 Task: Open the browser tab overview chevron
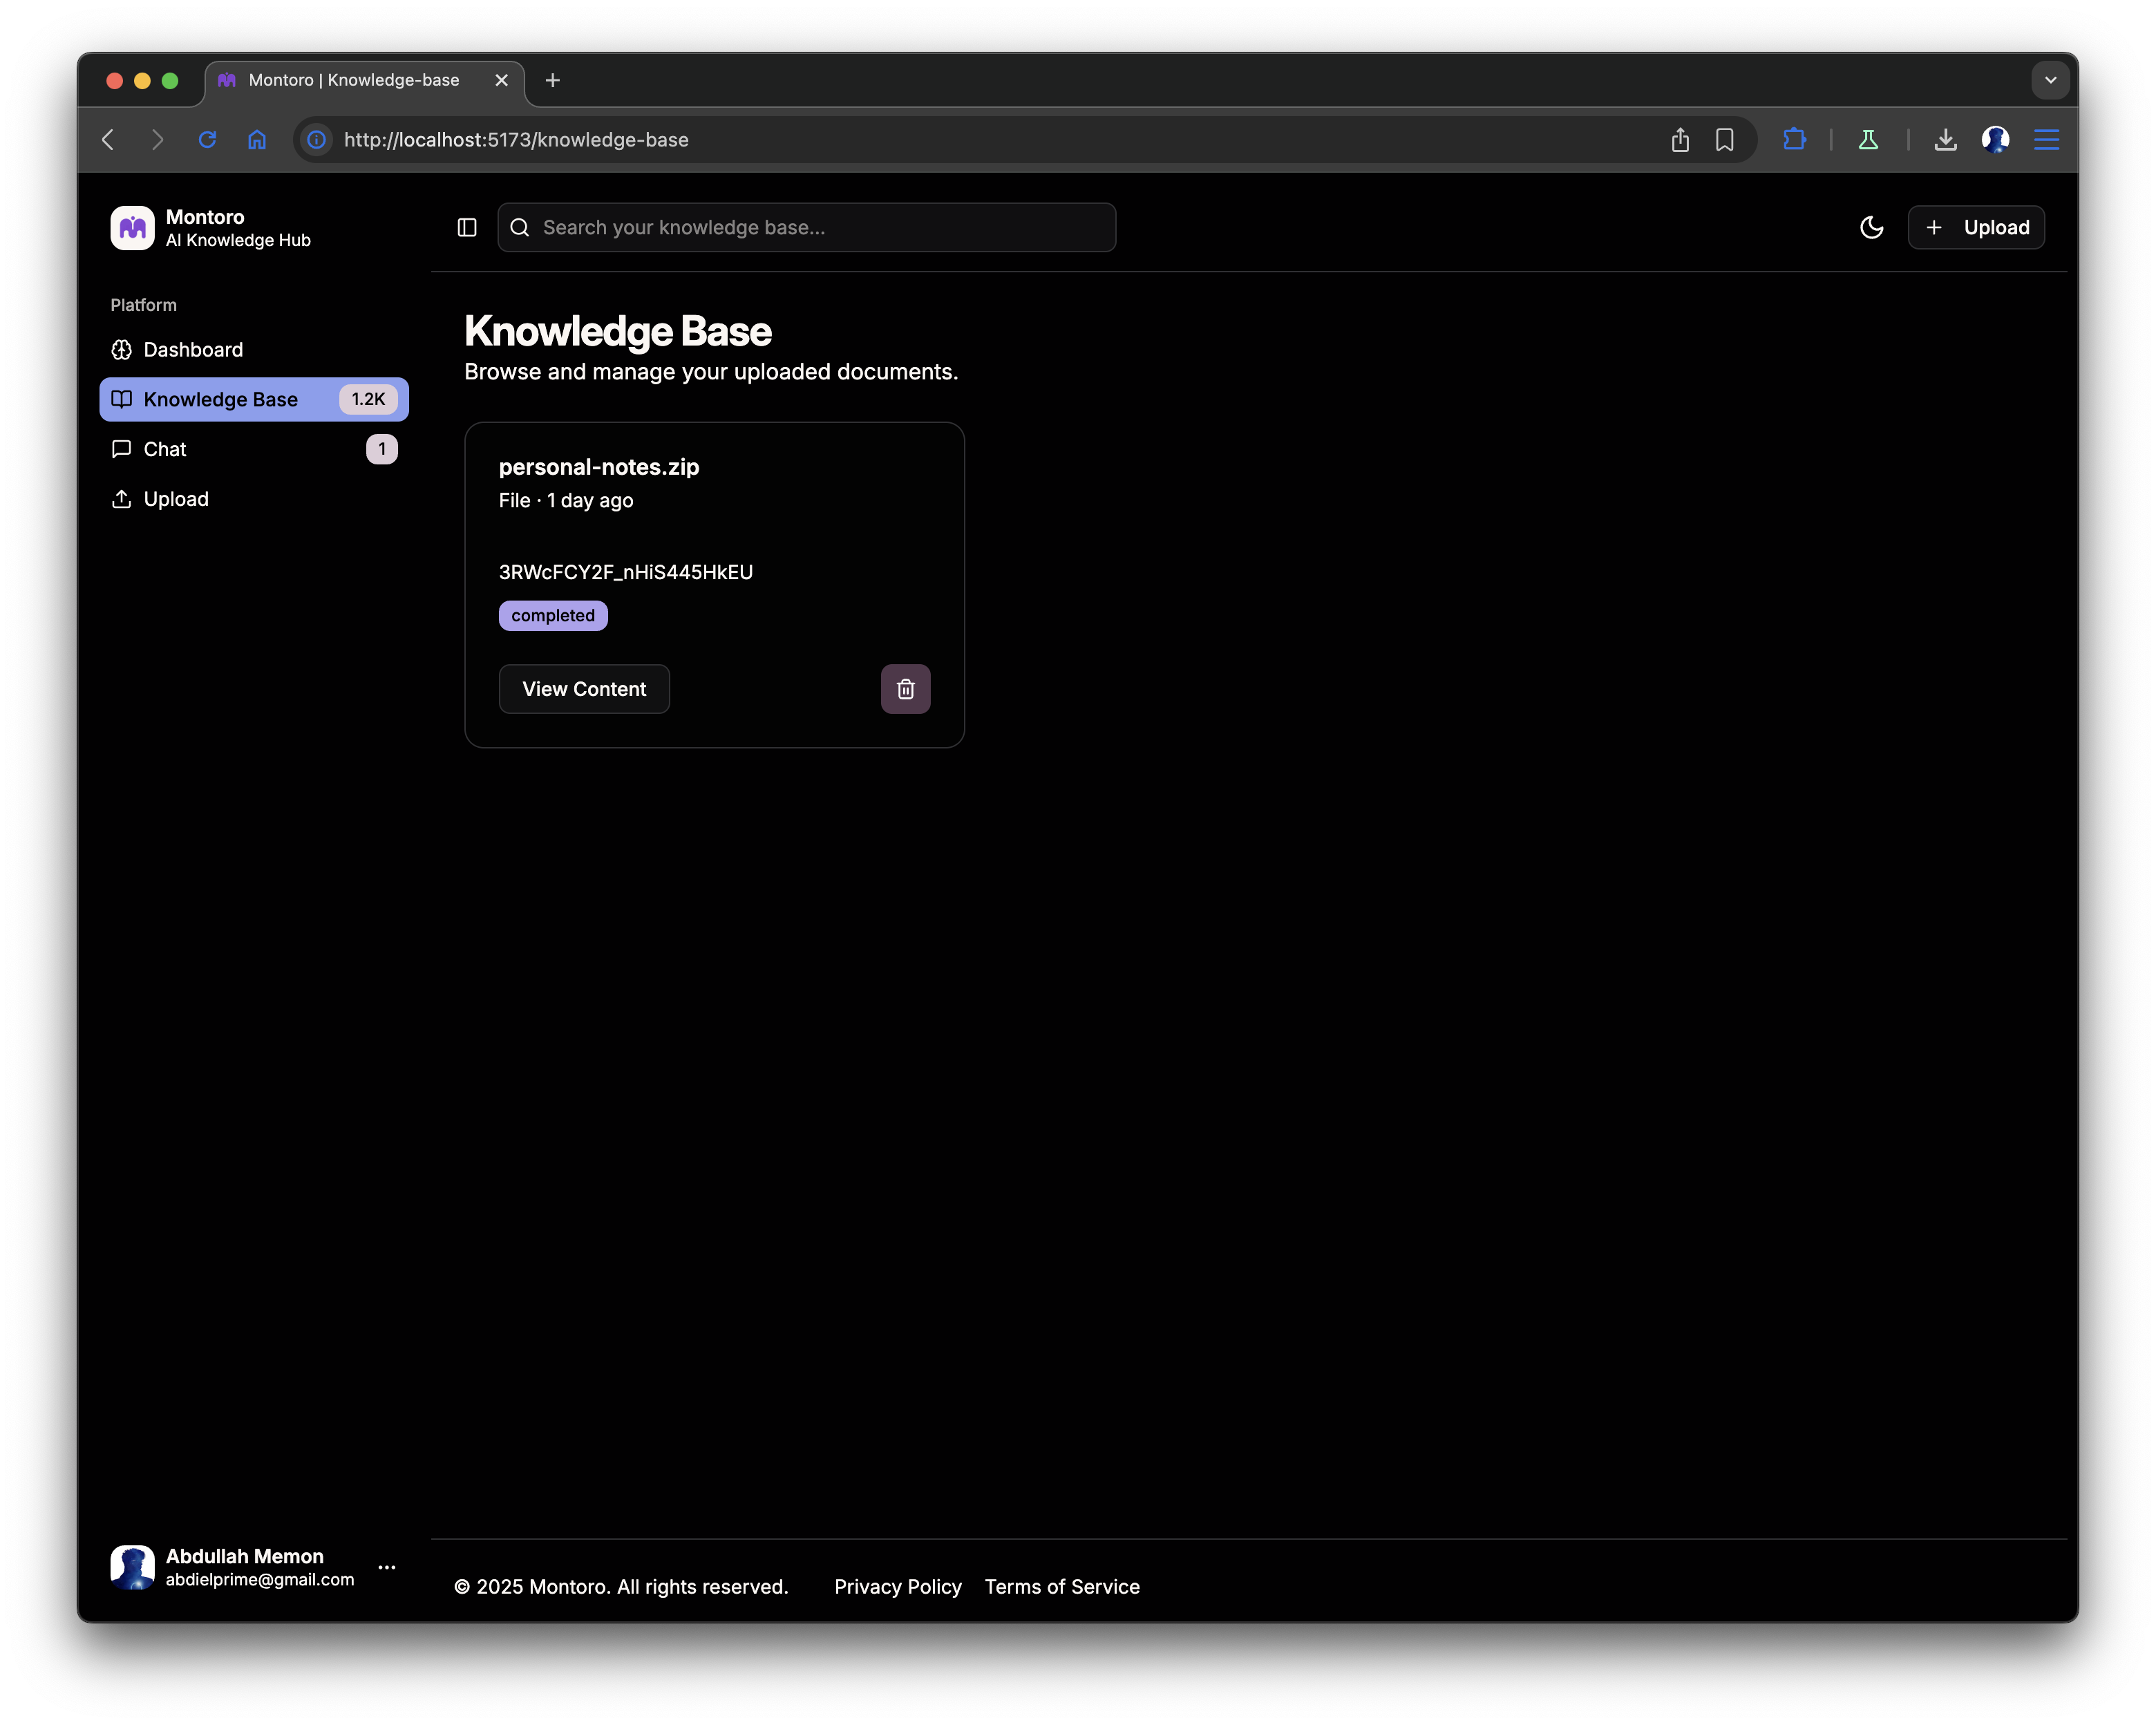pyautogui.click(x=2051, y=80)
